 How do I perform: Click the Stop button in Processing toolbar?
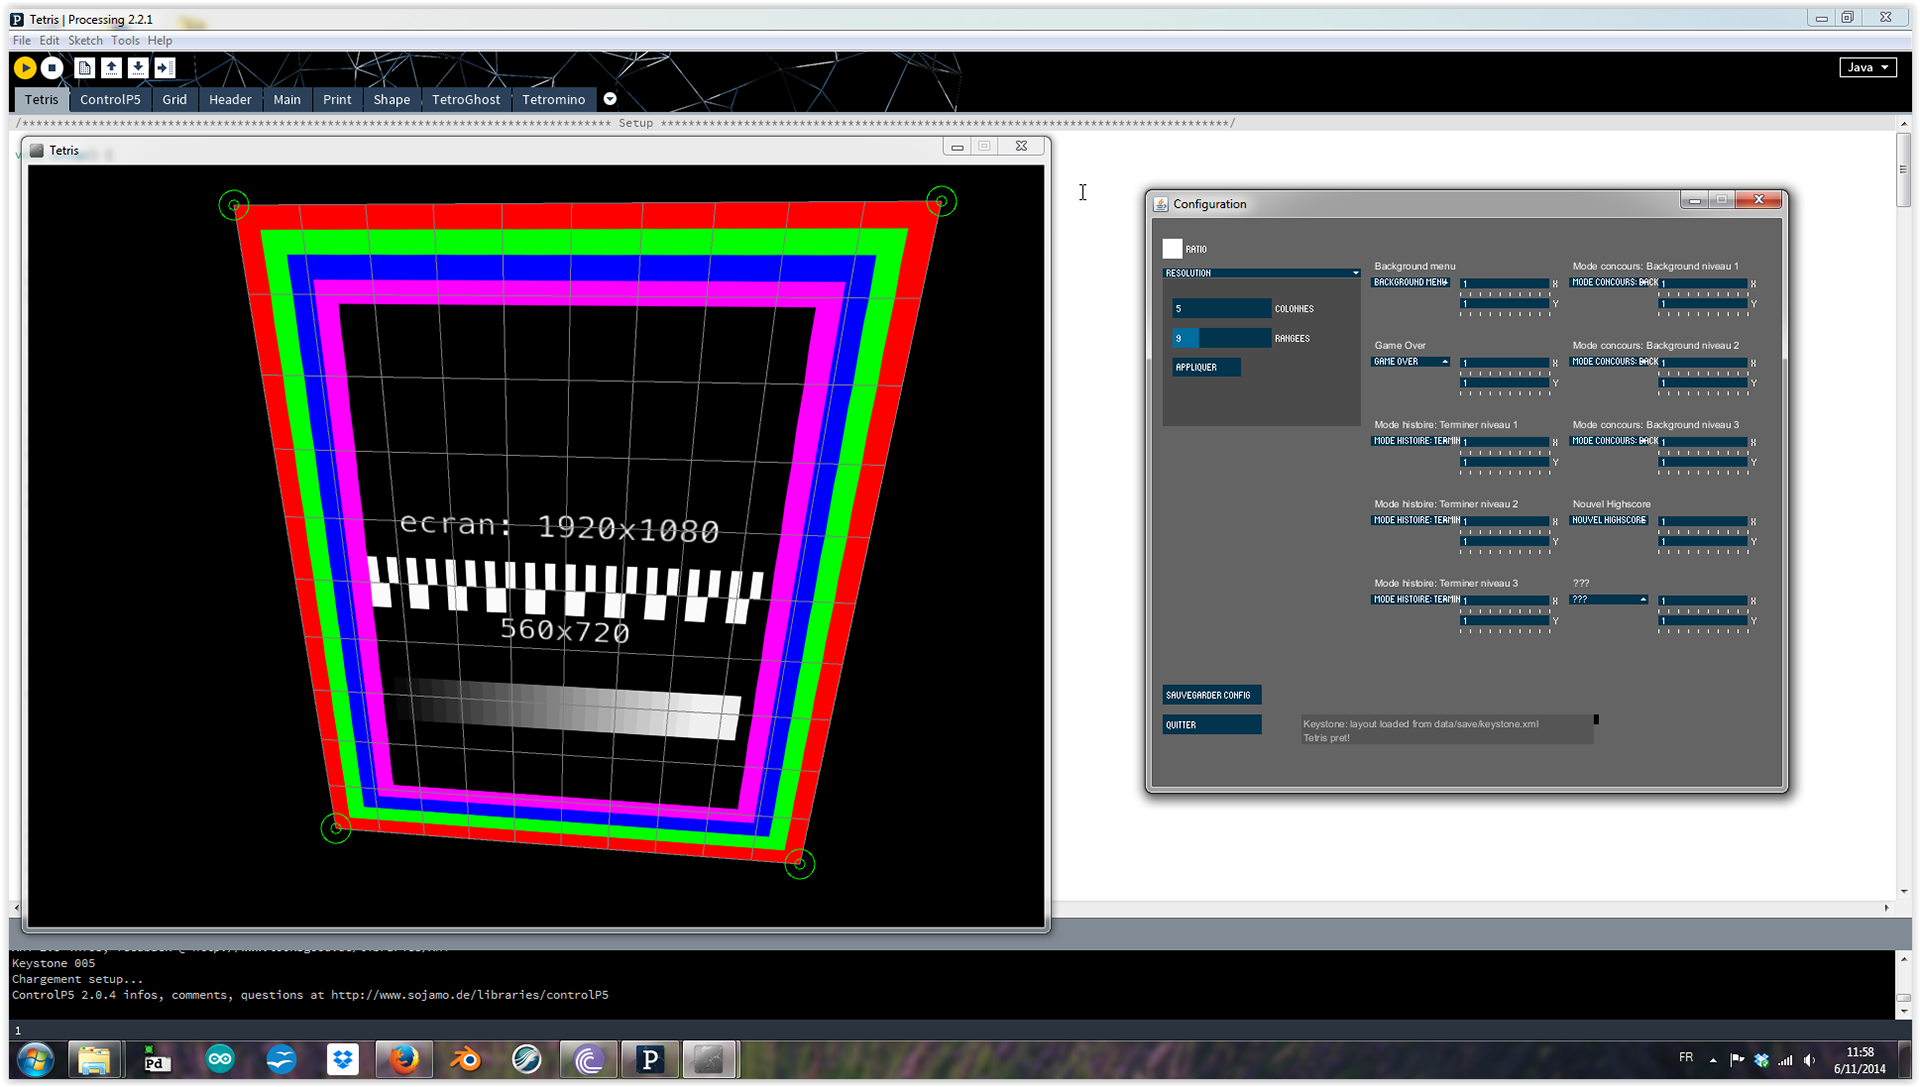click(x=53, y=67)
